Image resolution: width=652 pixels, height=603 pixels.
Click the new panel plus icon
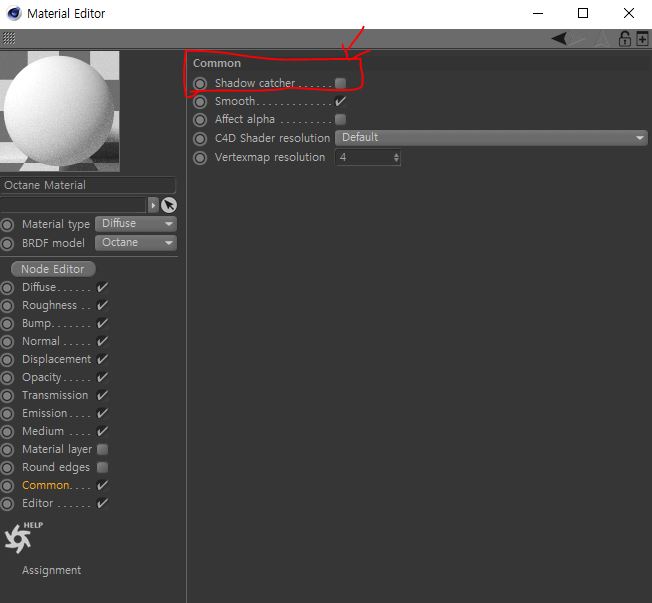641,39
